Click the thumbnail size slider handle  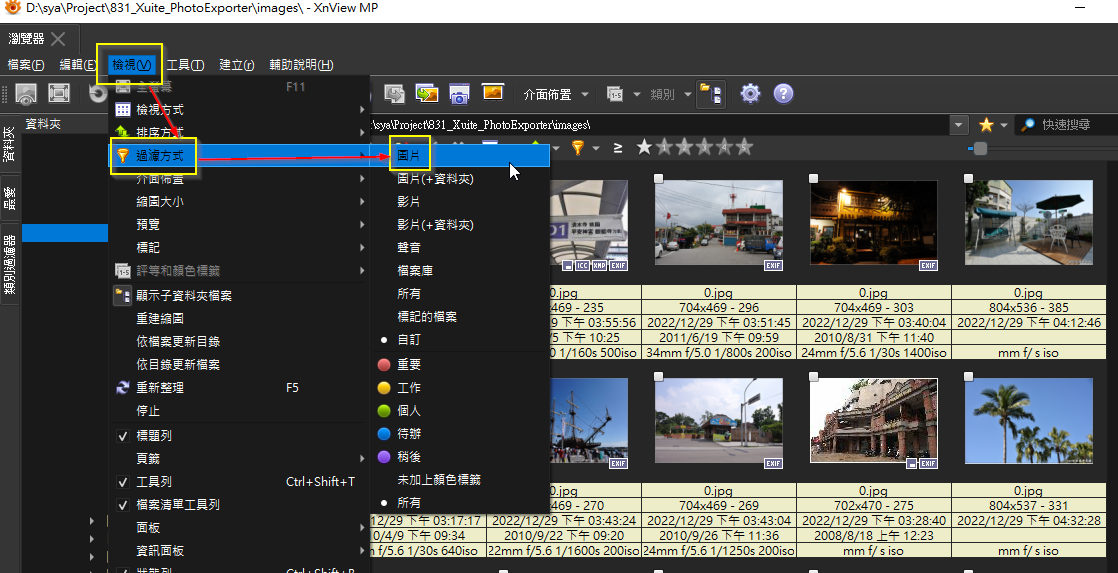tap(980, 148)
